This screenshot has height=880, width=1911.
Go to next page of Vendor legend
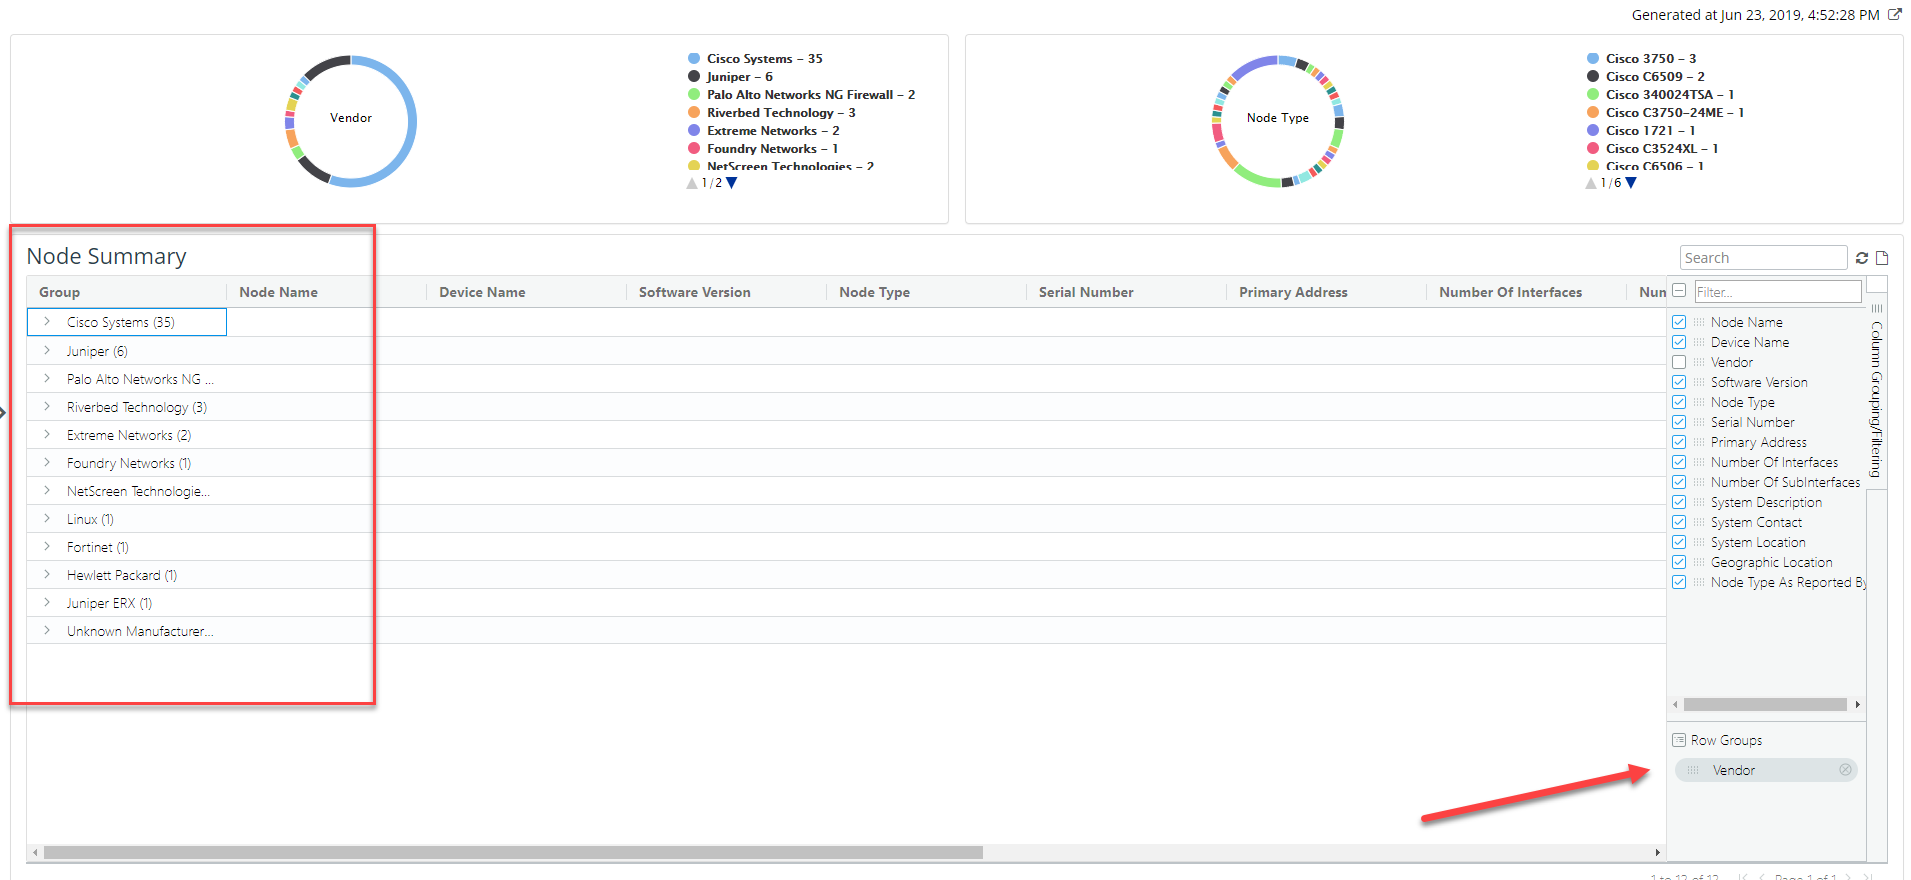732,183
